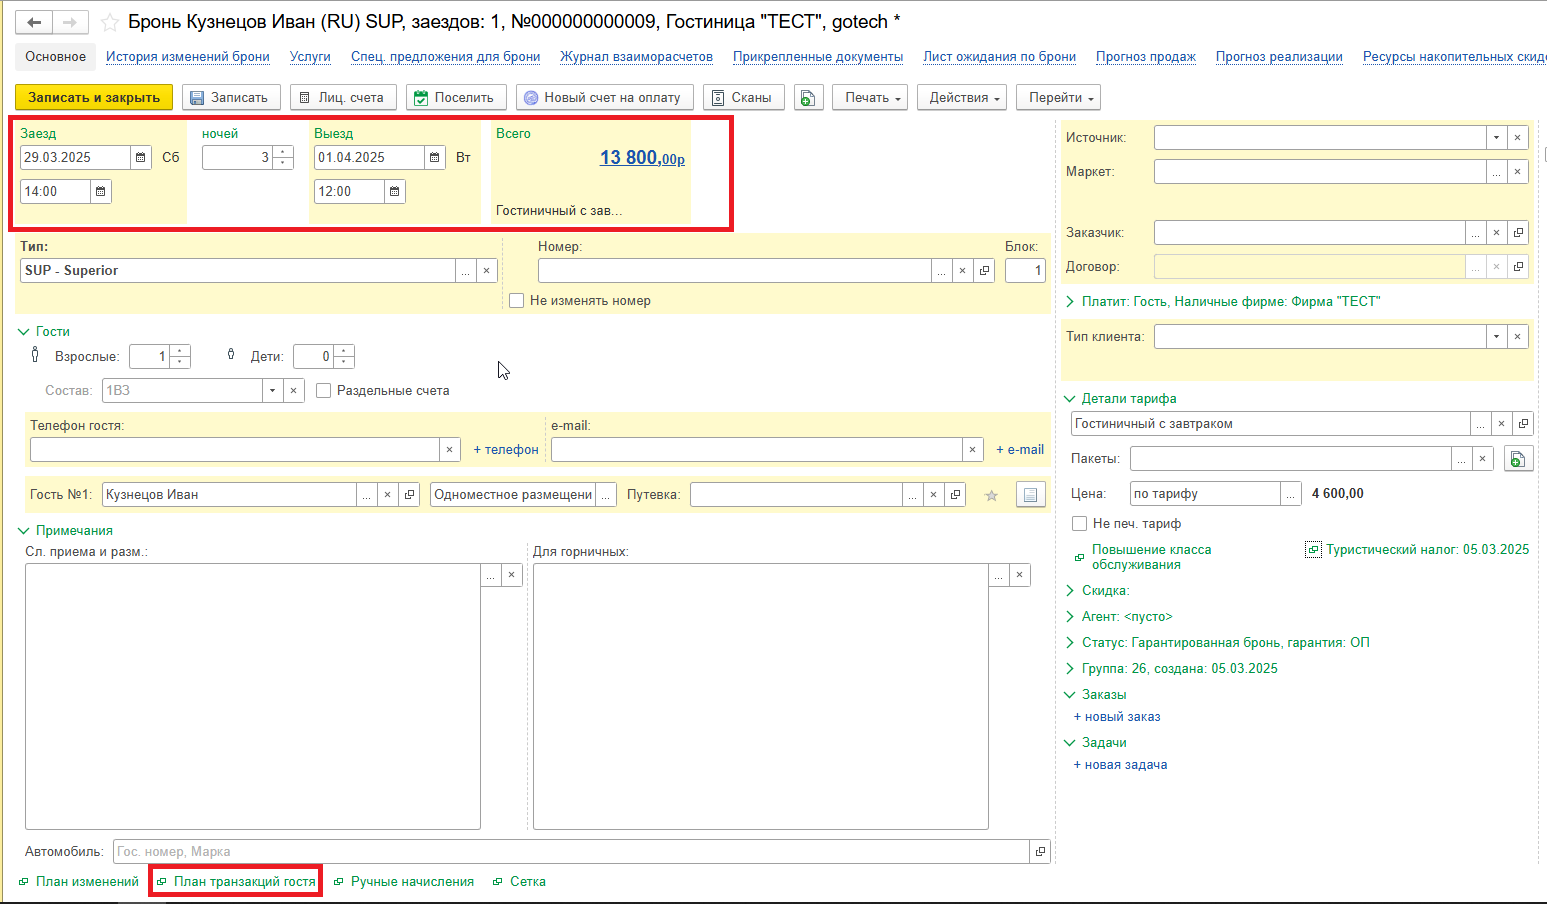The width and height of the screenshot is (1547, 904).
Task: Open the Состав 1ВЗ dropdown
Action: (273, 390)
